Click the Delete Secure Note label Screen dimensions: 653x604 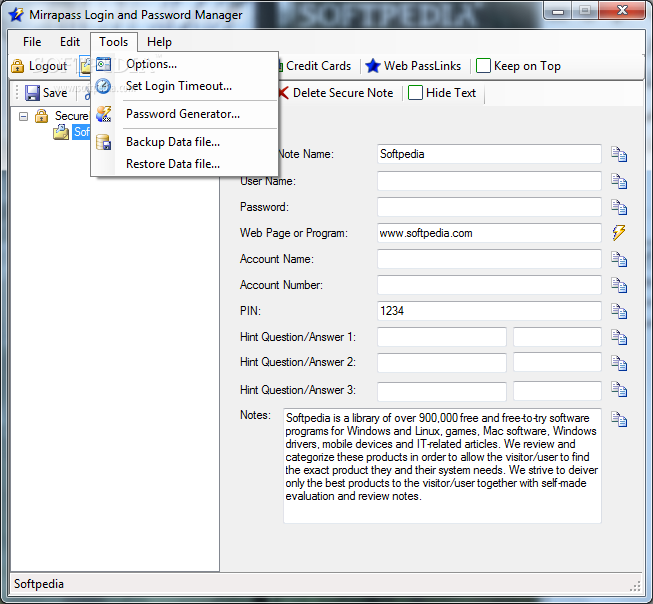tap(343, 93)
